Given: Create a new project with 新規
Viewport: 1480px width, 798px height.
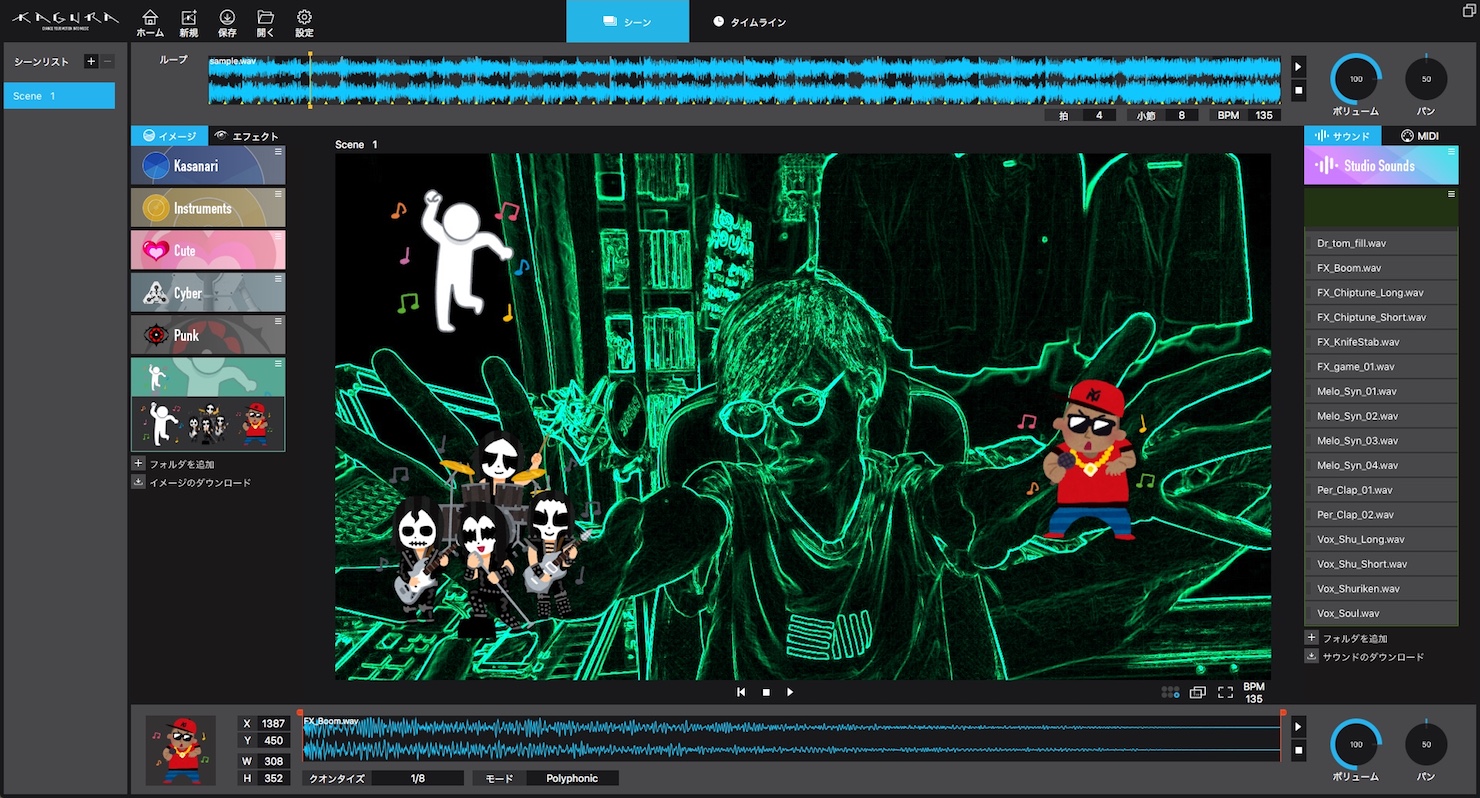Looking at the screenshot, I should 189,23.
